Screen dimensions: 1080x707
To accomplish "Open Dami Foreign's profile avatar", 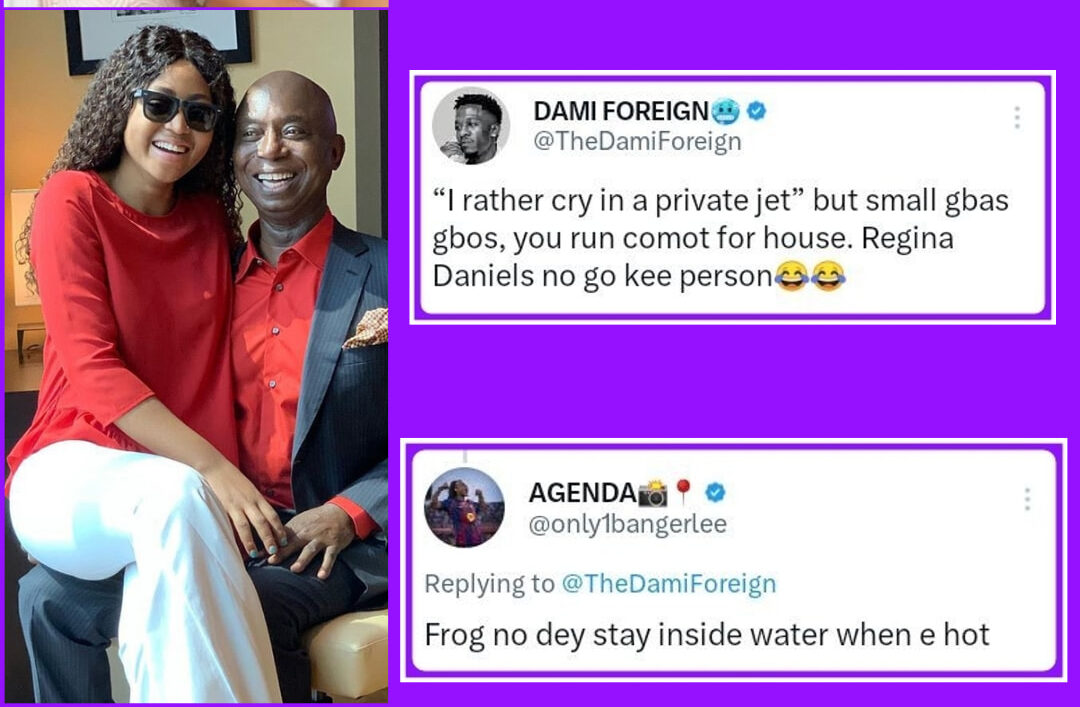I will [470, 126].
